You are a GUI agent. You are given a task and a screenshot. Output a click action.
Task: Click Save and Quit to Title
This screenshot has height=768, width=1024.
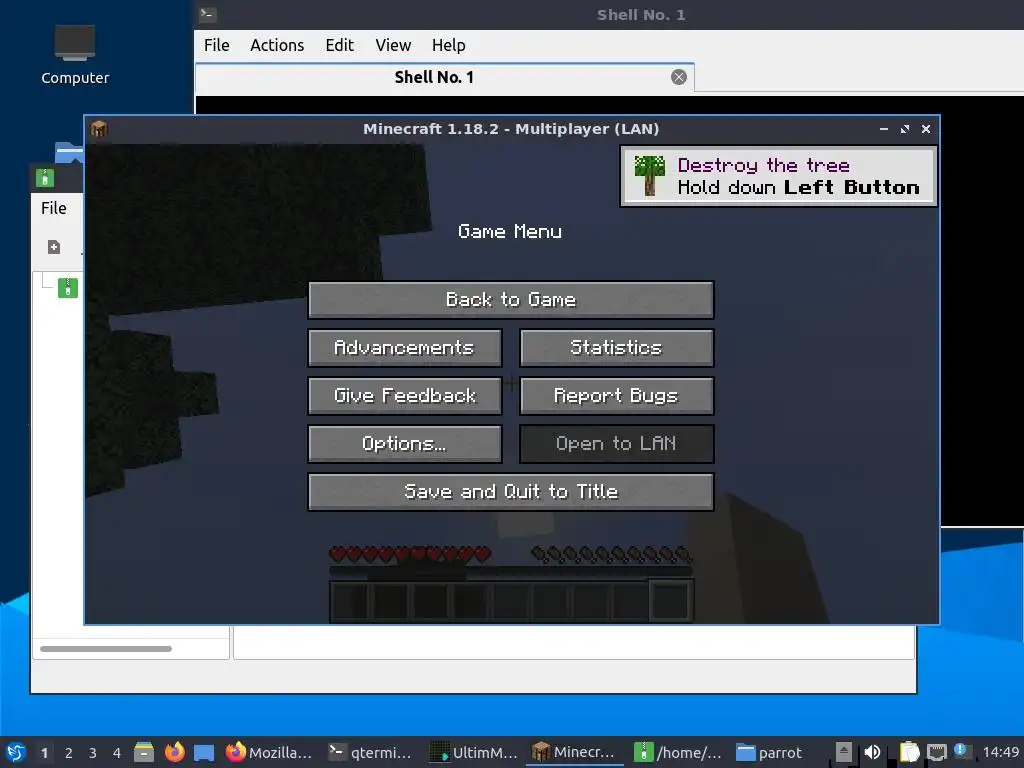point(511,492)
